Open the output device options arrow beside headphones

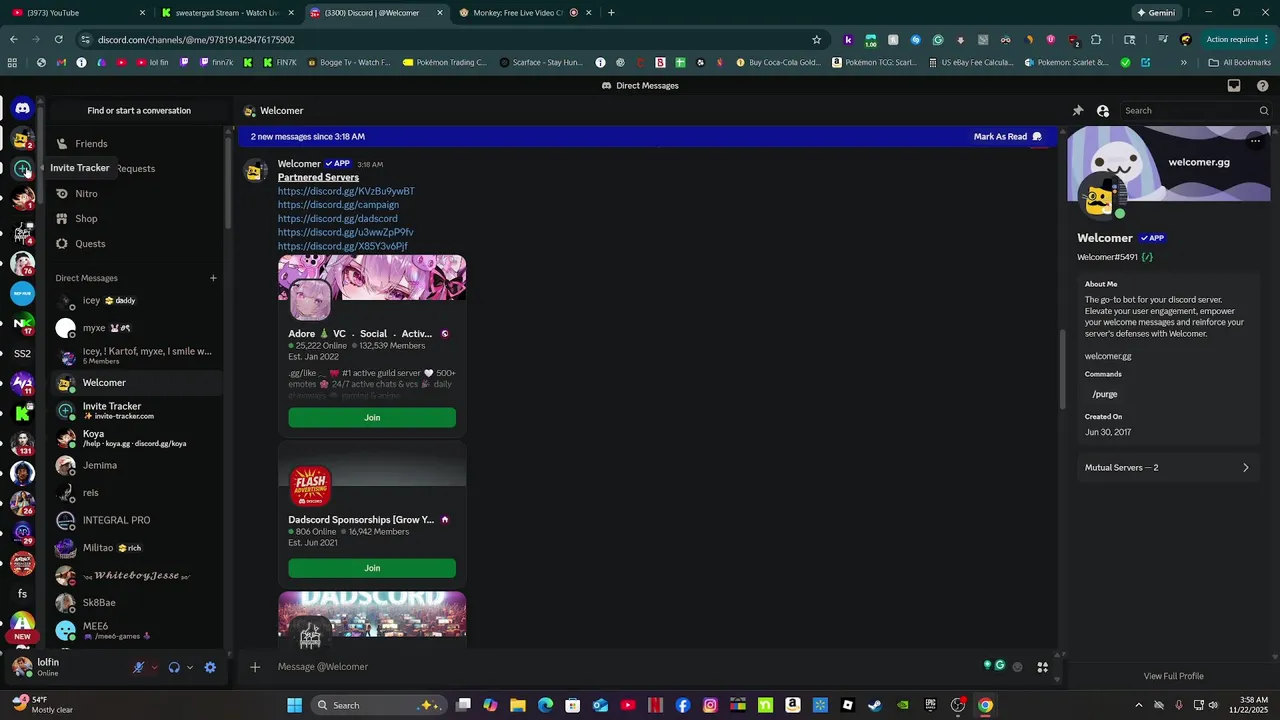[190, 667]
